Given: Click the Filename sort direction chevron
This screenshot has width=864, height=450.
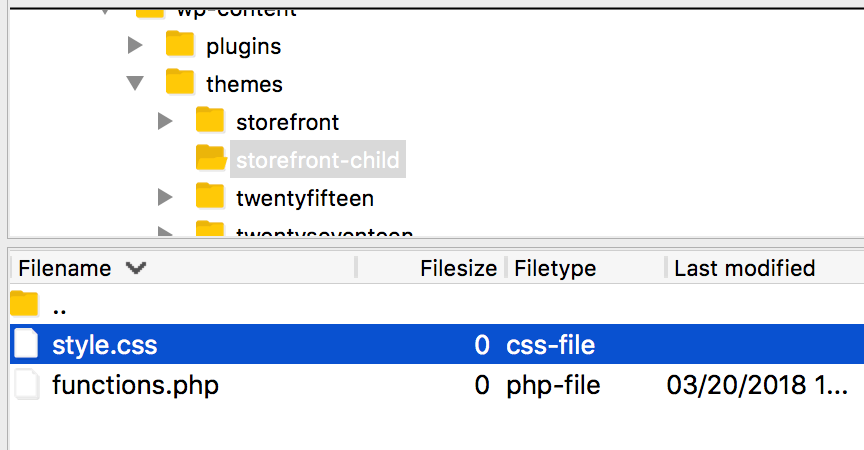Looking at the screenshot, I should [x=136, y=268].
